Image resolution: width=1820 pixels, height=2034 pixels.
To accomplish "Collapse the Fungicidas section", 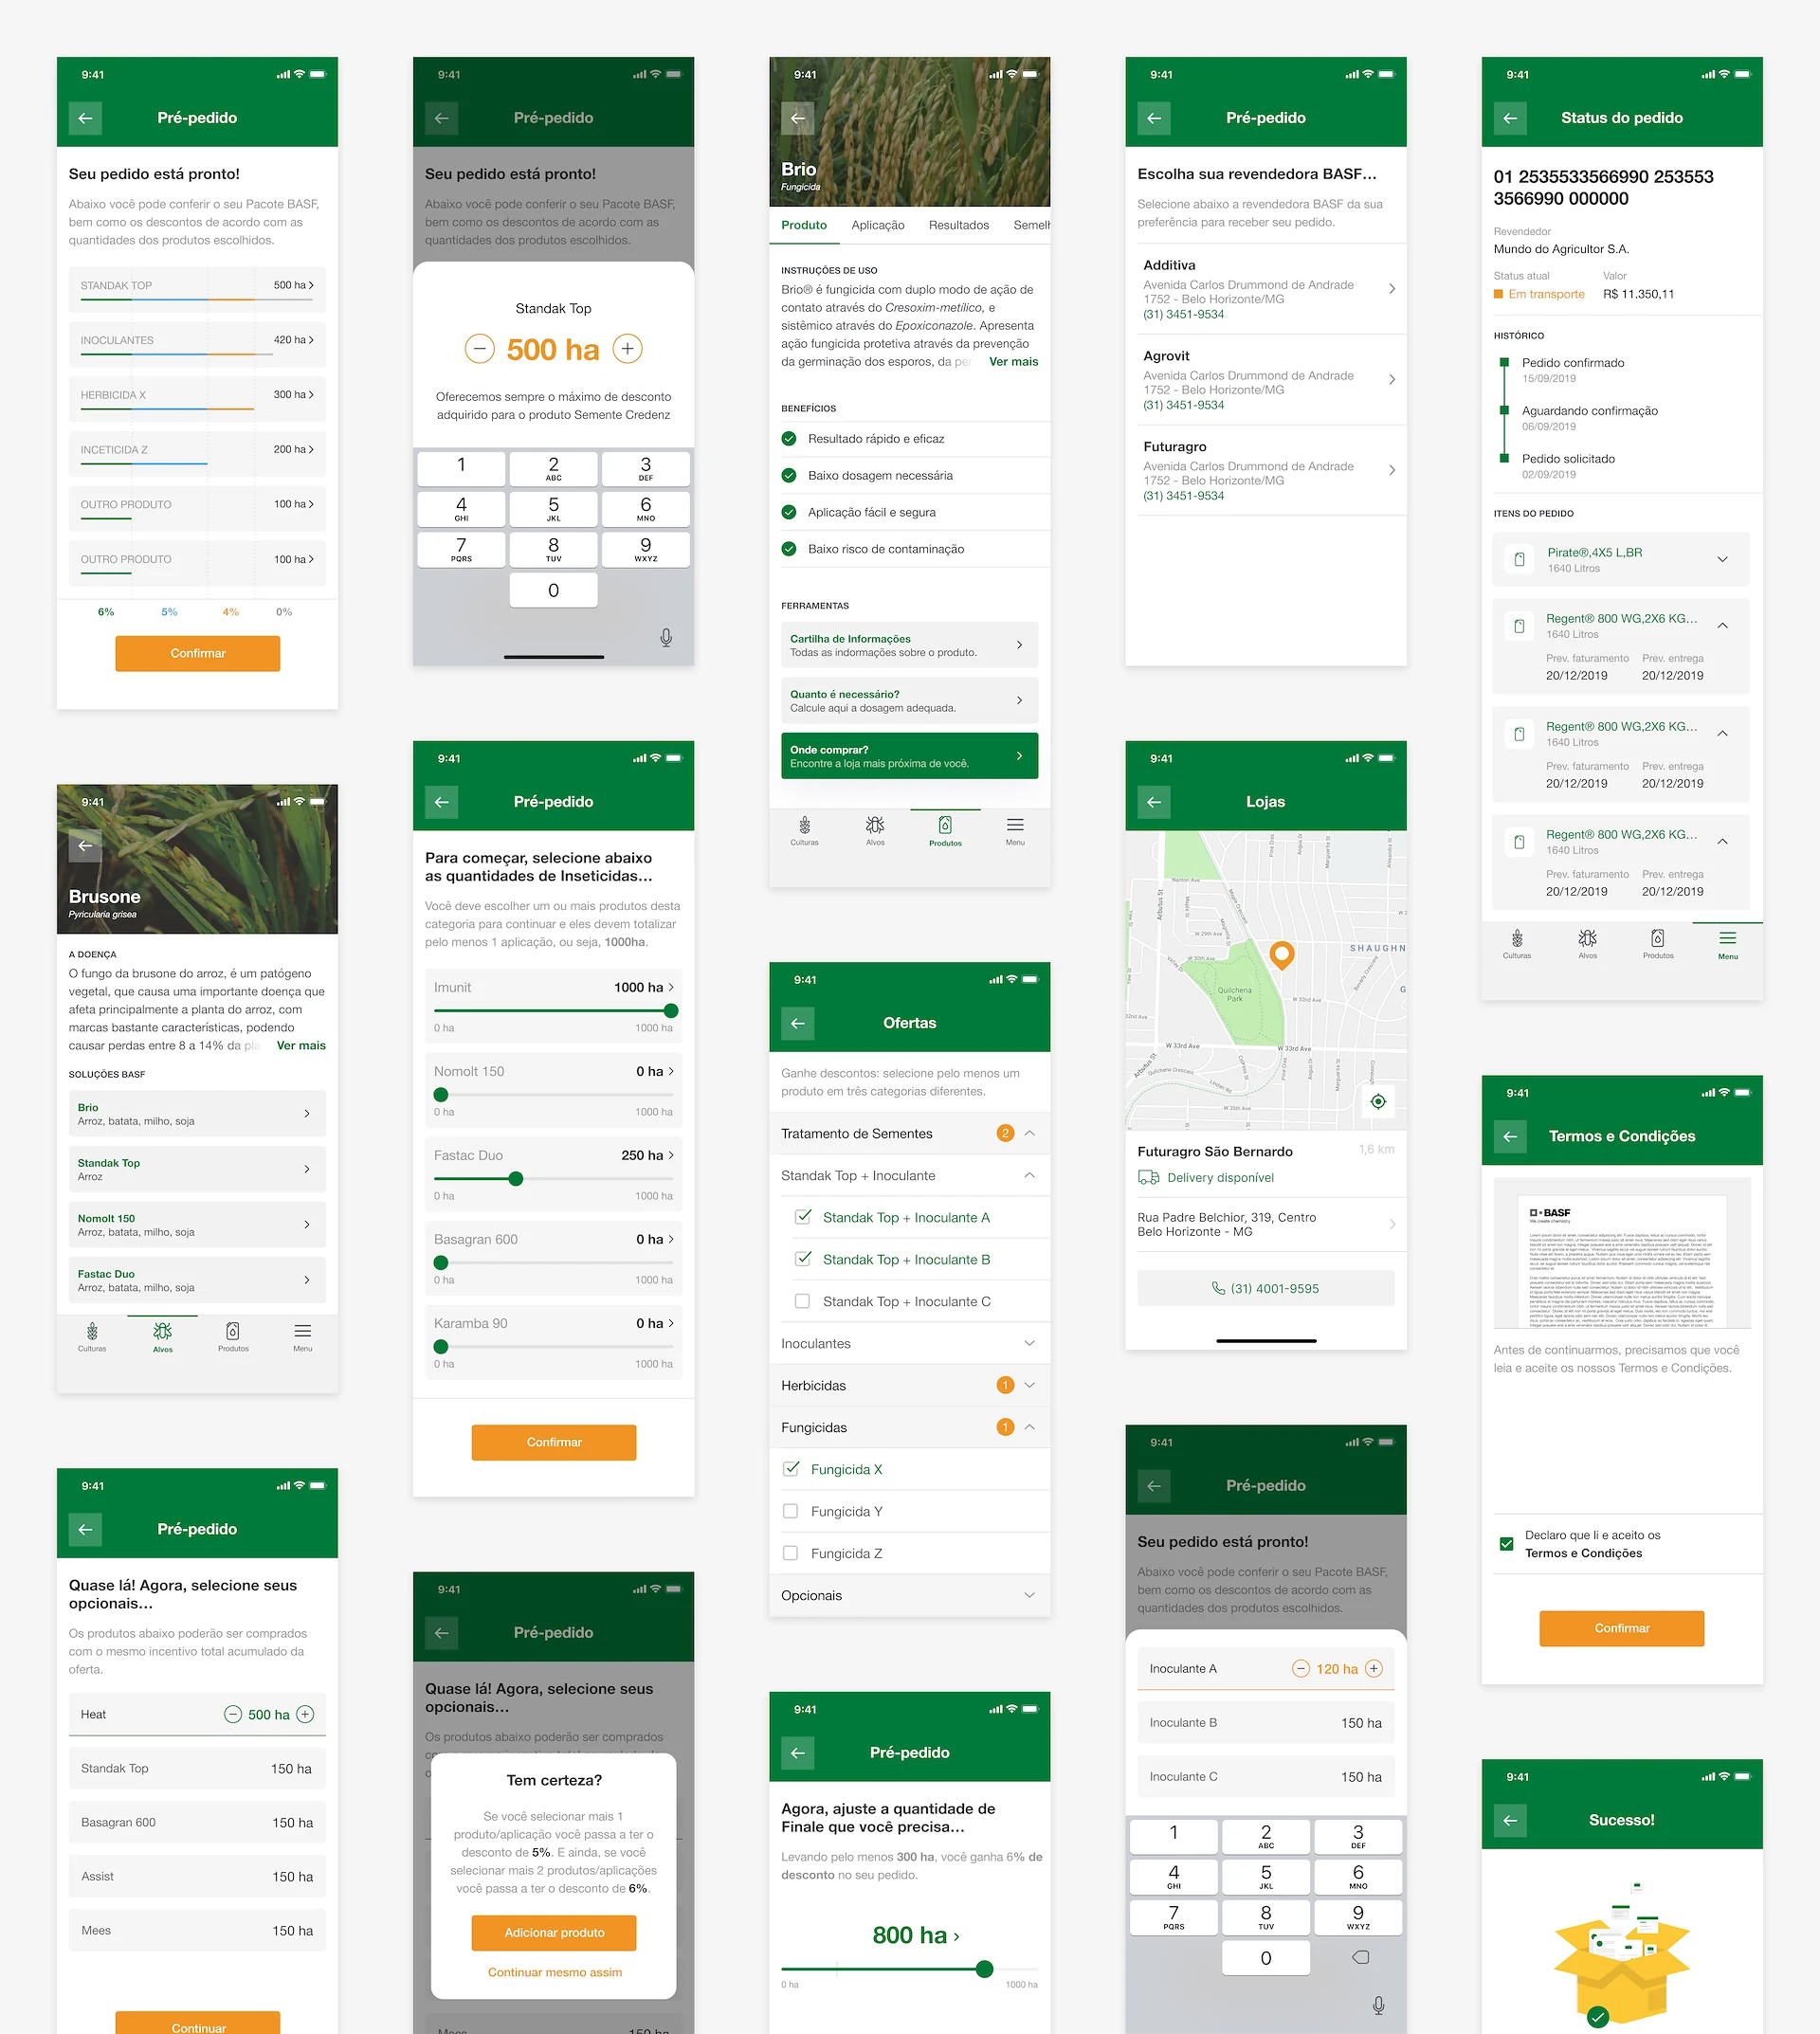I will click(1029, 1427).
